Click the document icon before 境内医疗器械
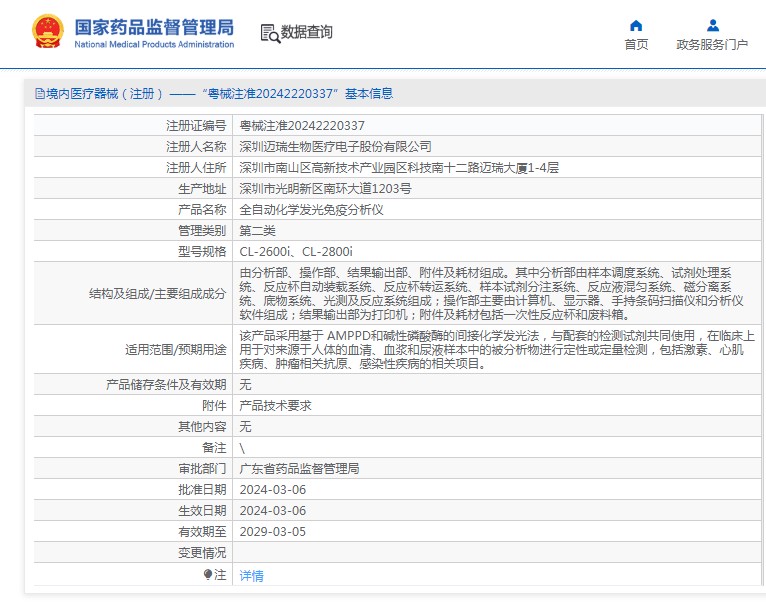The image size is (766, 604). [x=39, y=94]
